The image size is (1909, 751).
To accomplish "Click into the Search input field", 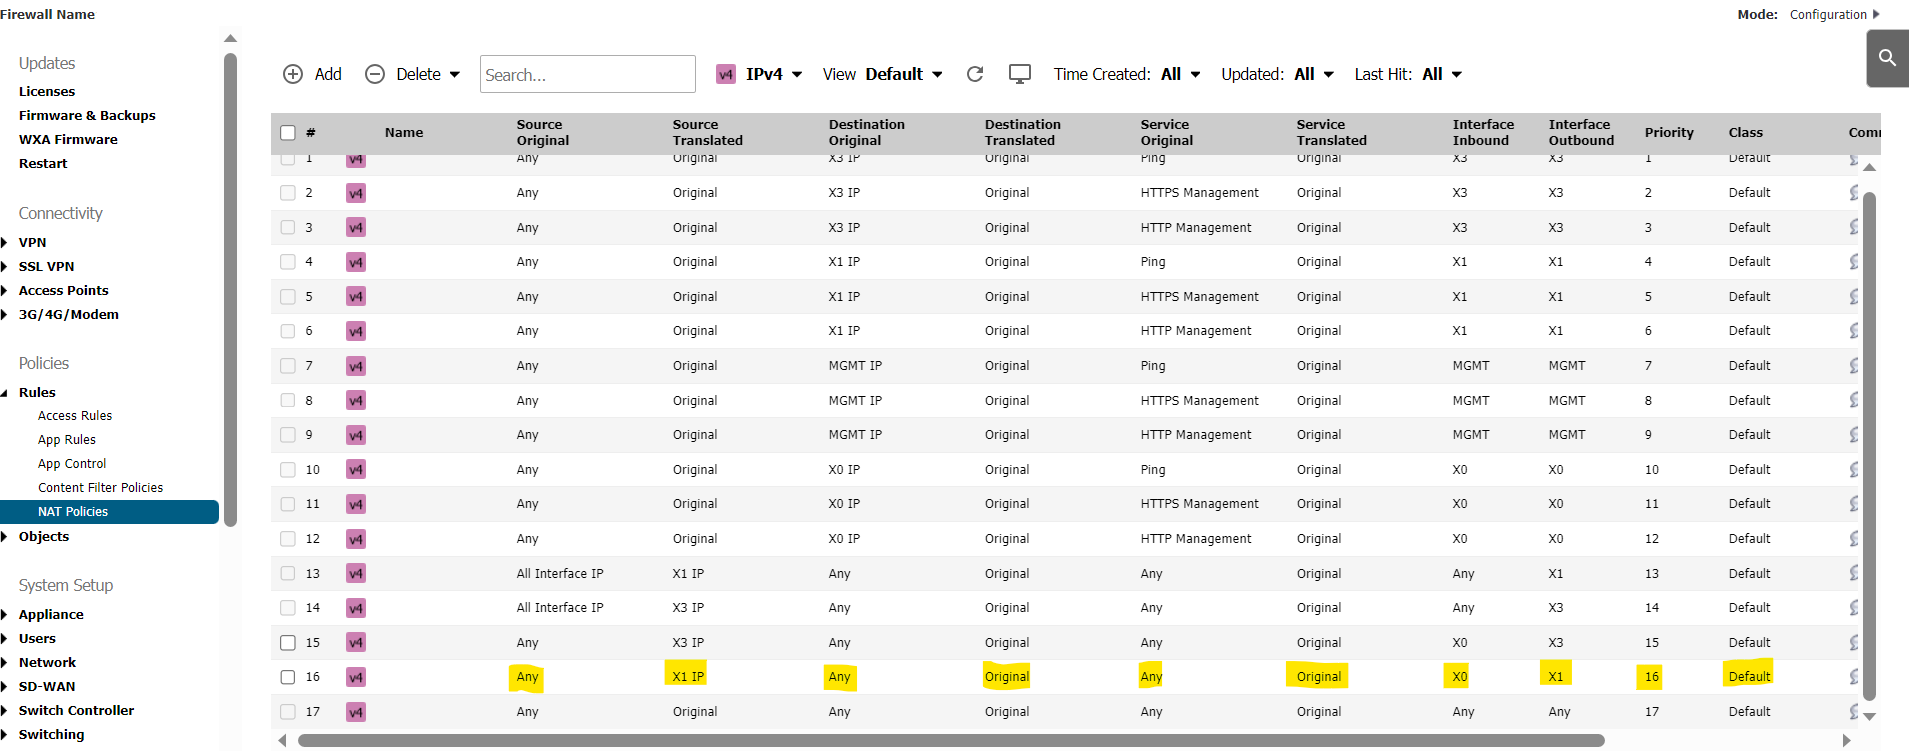I will pos(587,74).
